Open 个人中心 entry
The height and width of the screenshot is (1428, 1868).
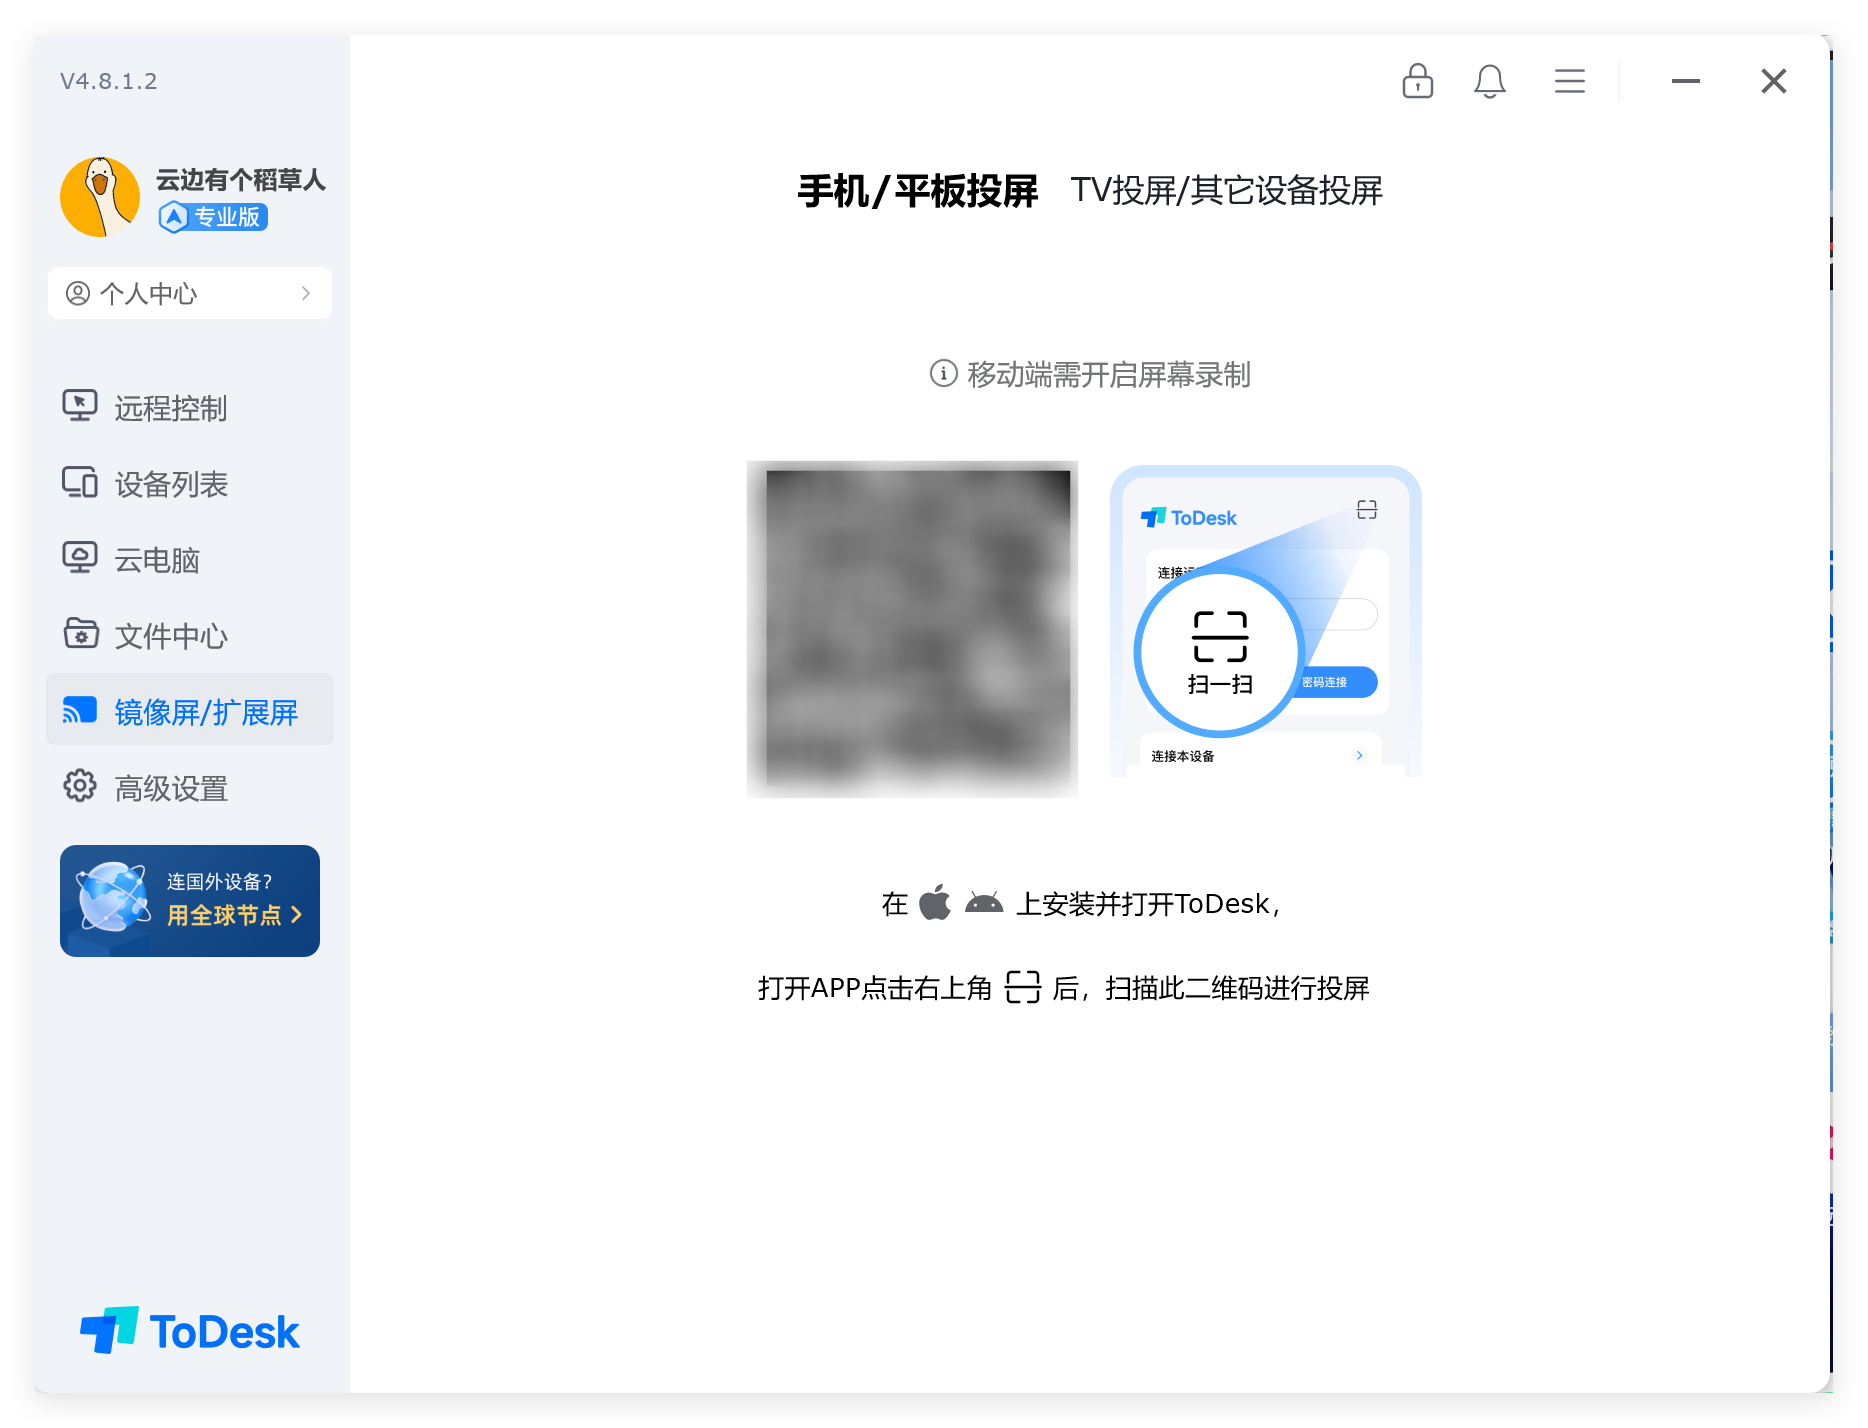pyautogui.click(x=190, y=293)
